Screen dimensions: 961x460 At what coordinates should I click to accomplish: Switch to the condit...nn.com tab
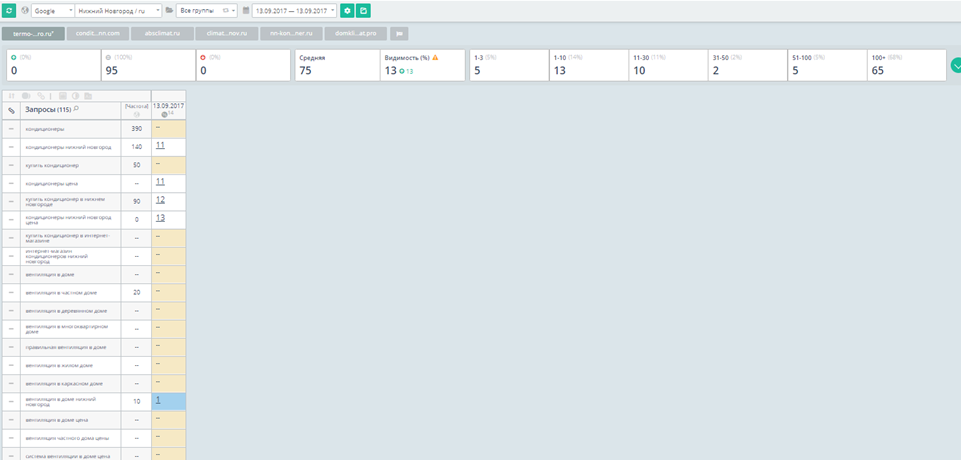click(x=97, y=34)
